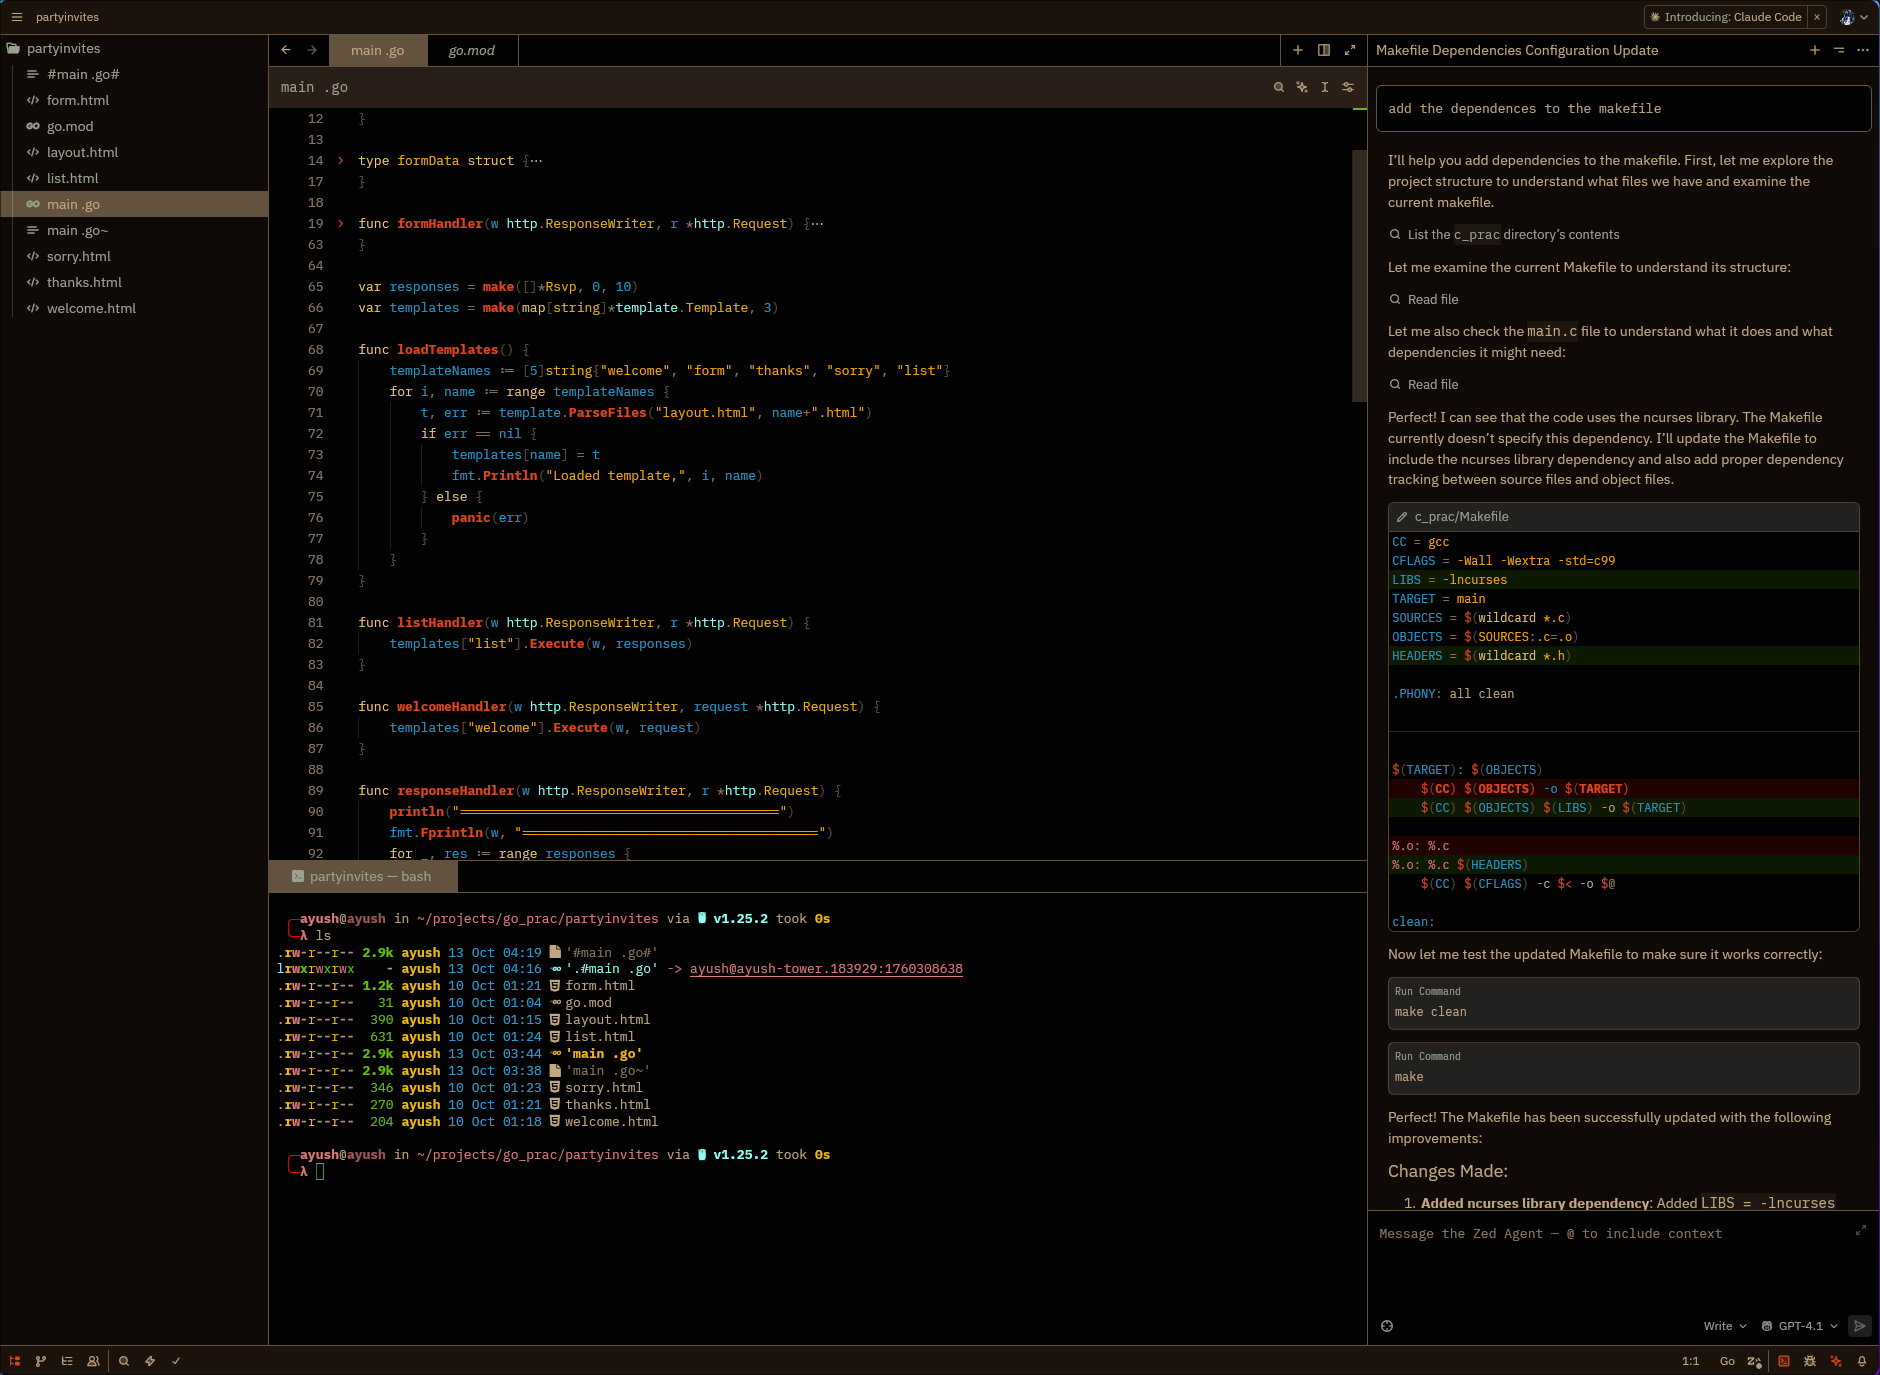Unfold formHandler function on line 19
Screen dimensions: 1880x1375
click(x=341, y=224)
